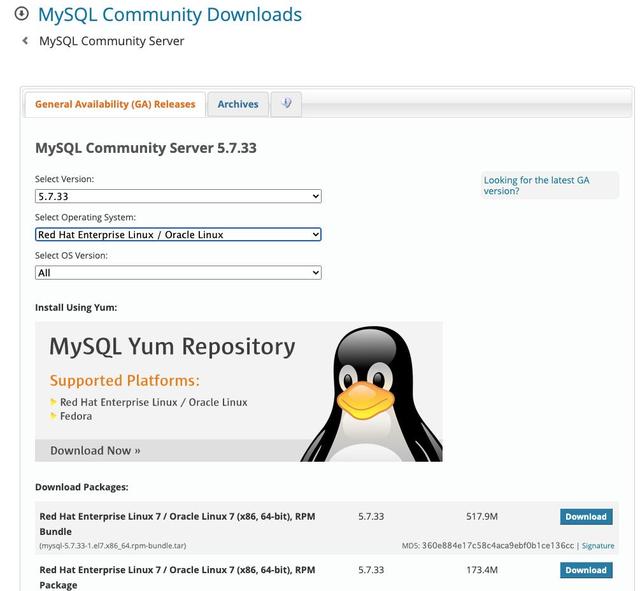
Task: Follow the 'Looking for the latest GA version?' link
Action: point(536,185)
